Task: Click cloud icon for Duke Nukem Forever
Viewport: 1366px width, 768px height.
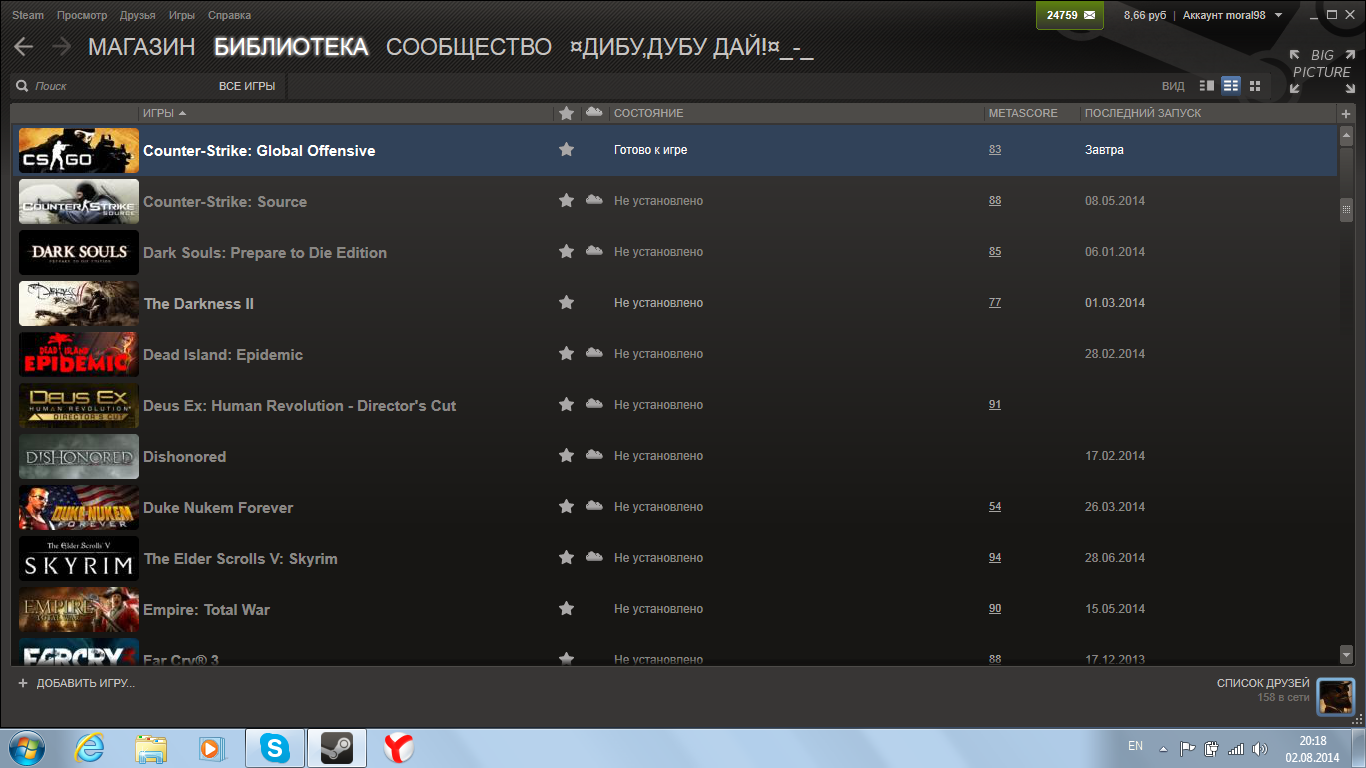Action: pos(594,505)
